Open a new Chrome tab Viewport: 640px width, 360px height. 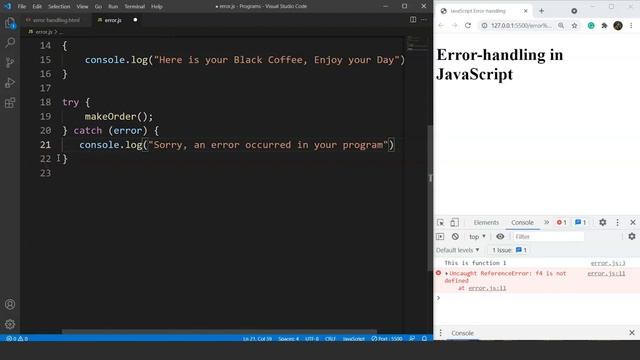pyautogui.click(x=542, y=11)
